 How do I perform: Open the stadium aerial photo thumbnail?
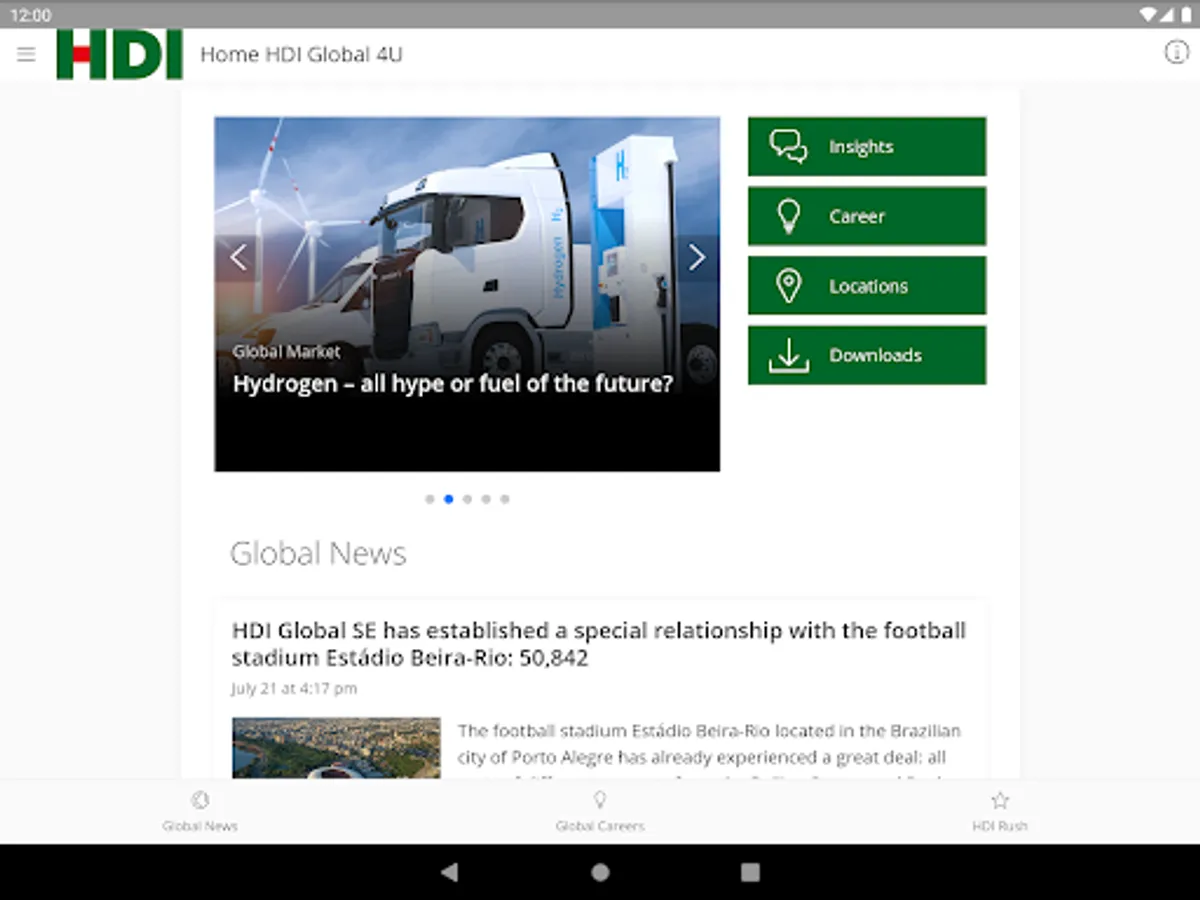coord(336,748)
